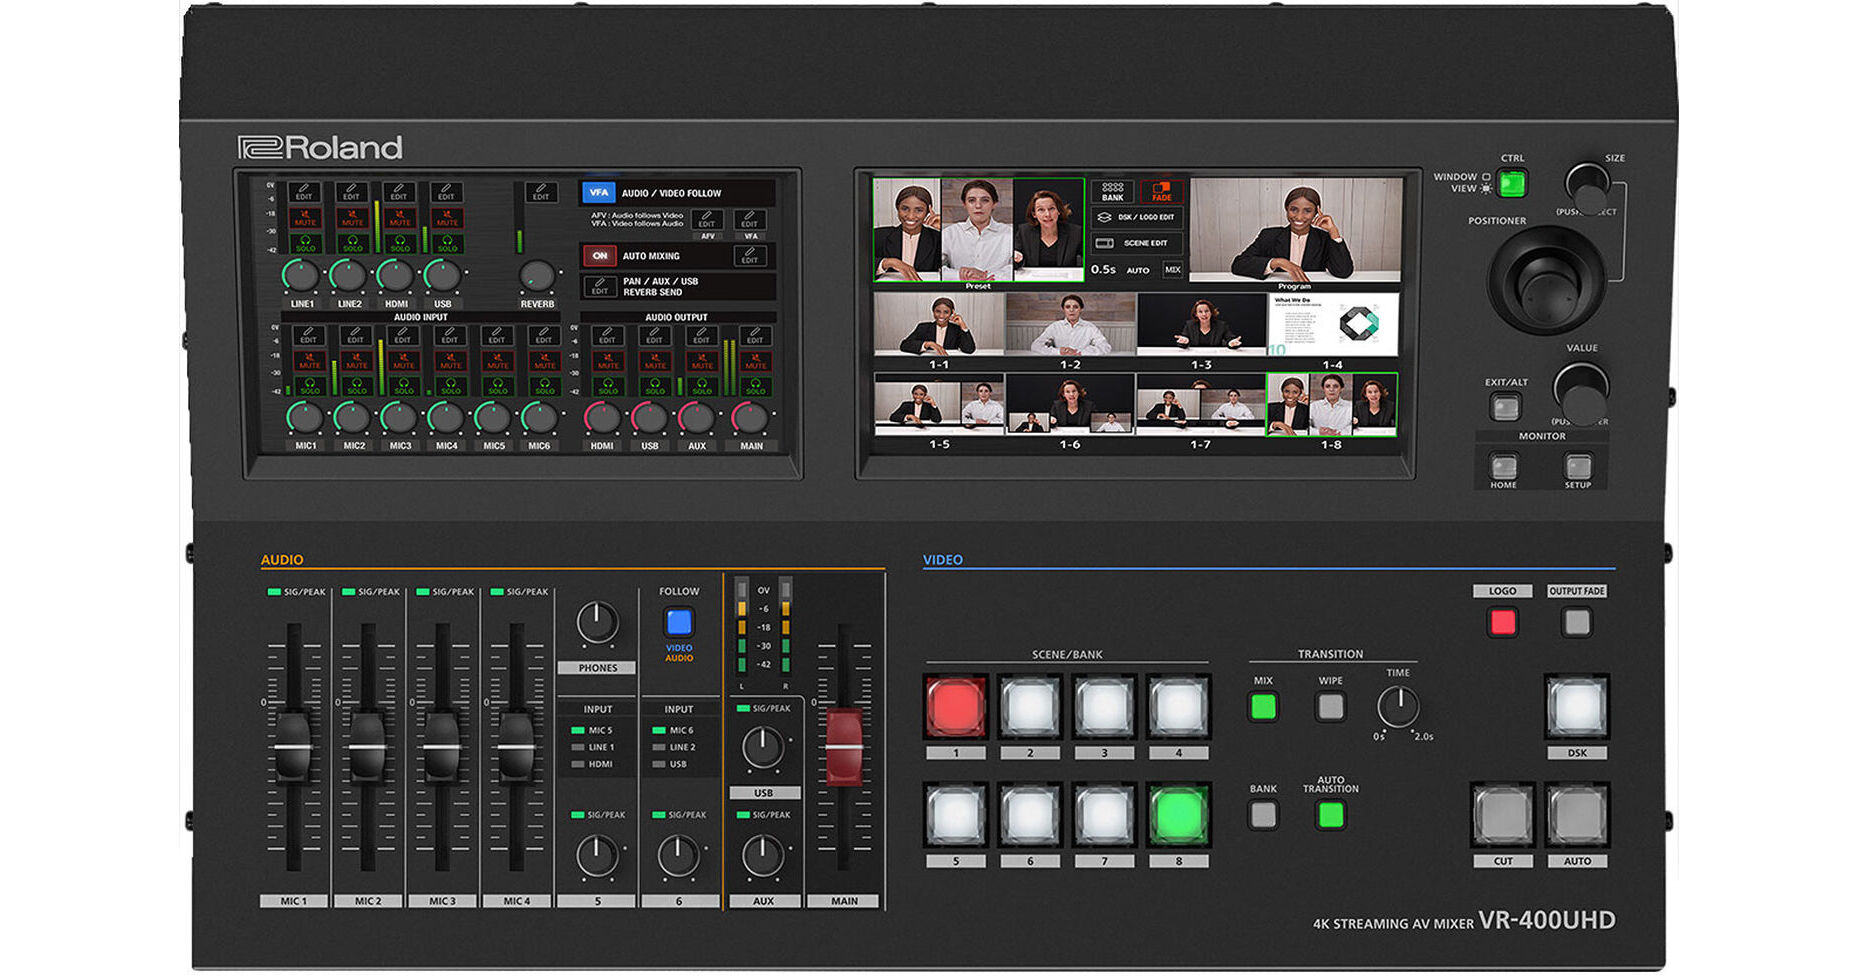Click the USB level knob in the AUDIO section

[x=763, y=747]
